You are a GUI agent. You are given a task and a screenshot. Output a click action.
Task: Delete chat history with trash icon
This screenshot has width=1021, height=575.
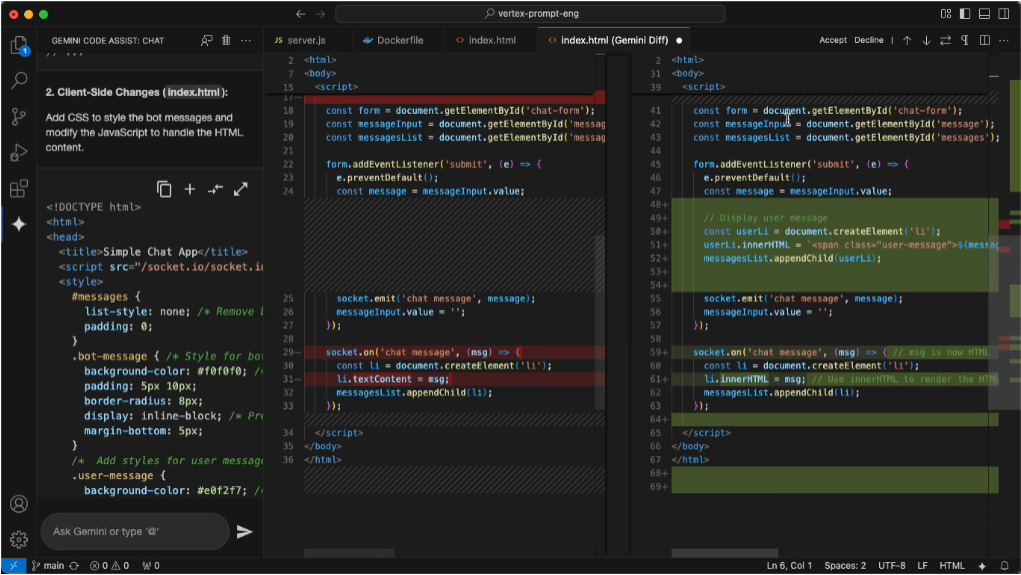click(x=226, y=41)
